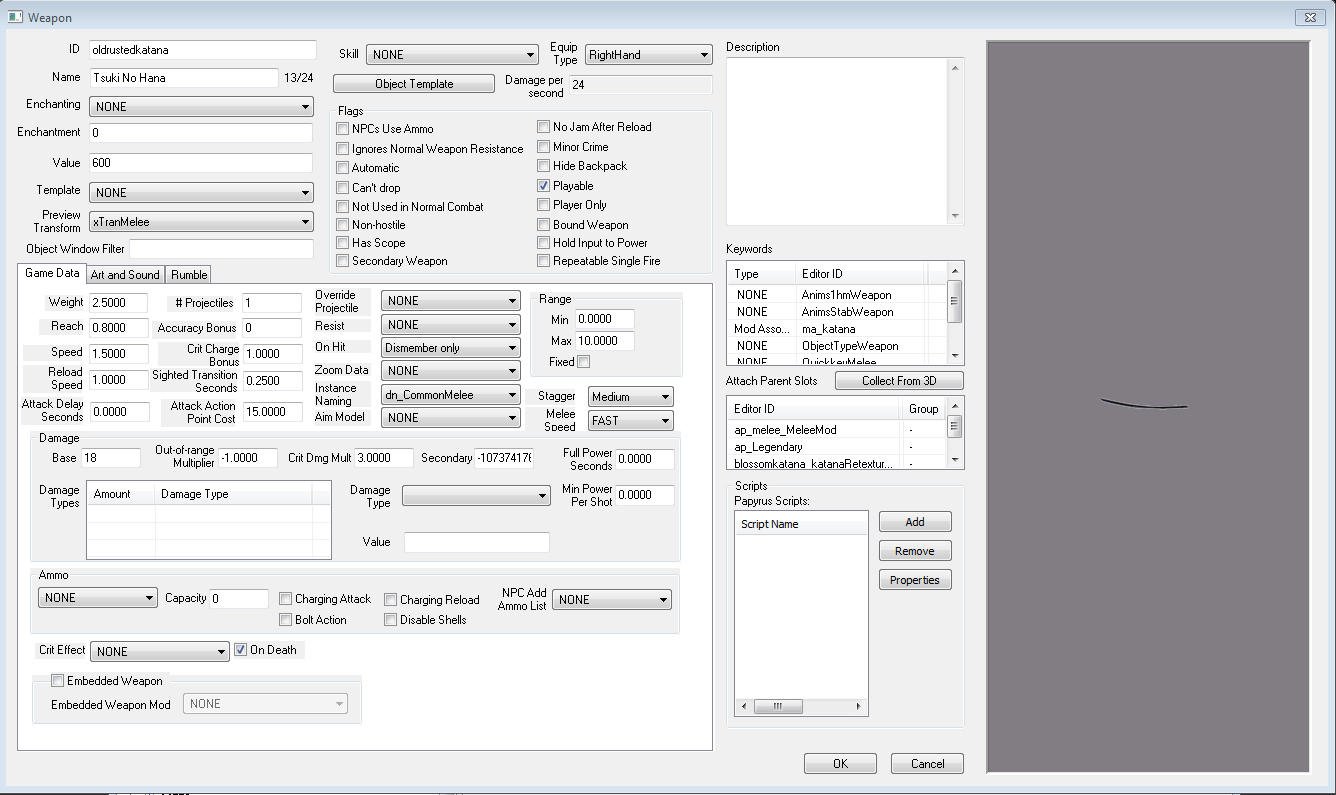This screenshot has width=1336, height=795.
Task: Expand the Enchanting dropdown
Action: (x=202, y=107)
